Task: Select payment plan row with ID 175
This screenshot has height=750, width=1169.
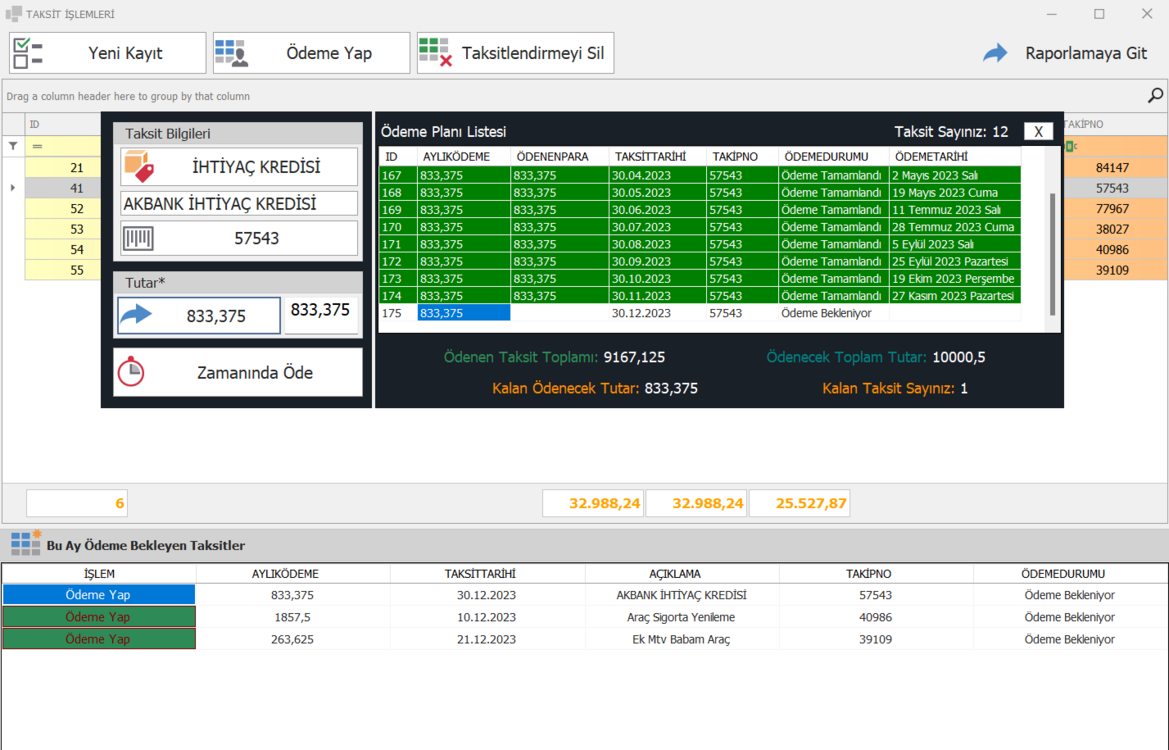Action: click(699, 313)
